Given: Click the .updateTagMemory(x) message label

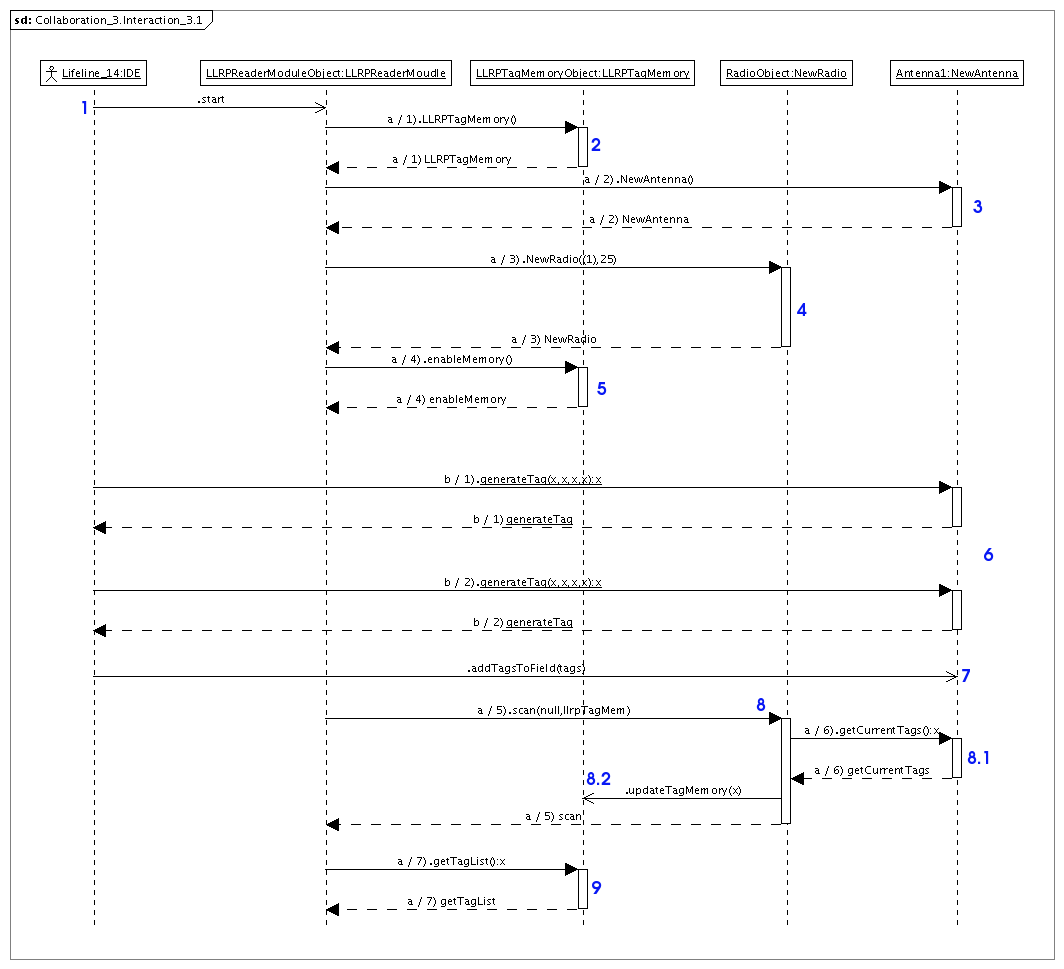Looking at the screenshot, I should 684,791.
